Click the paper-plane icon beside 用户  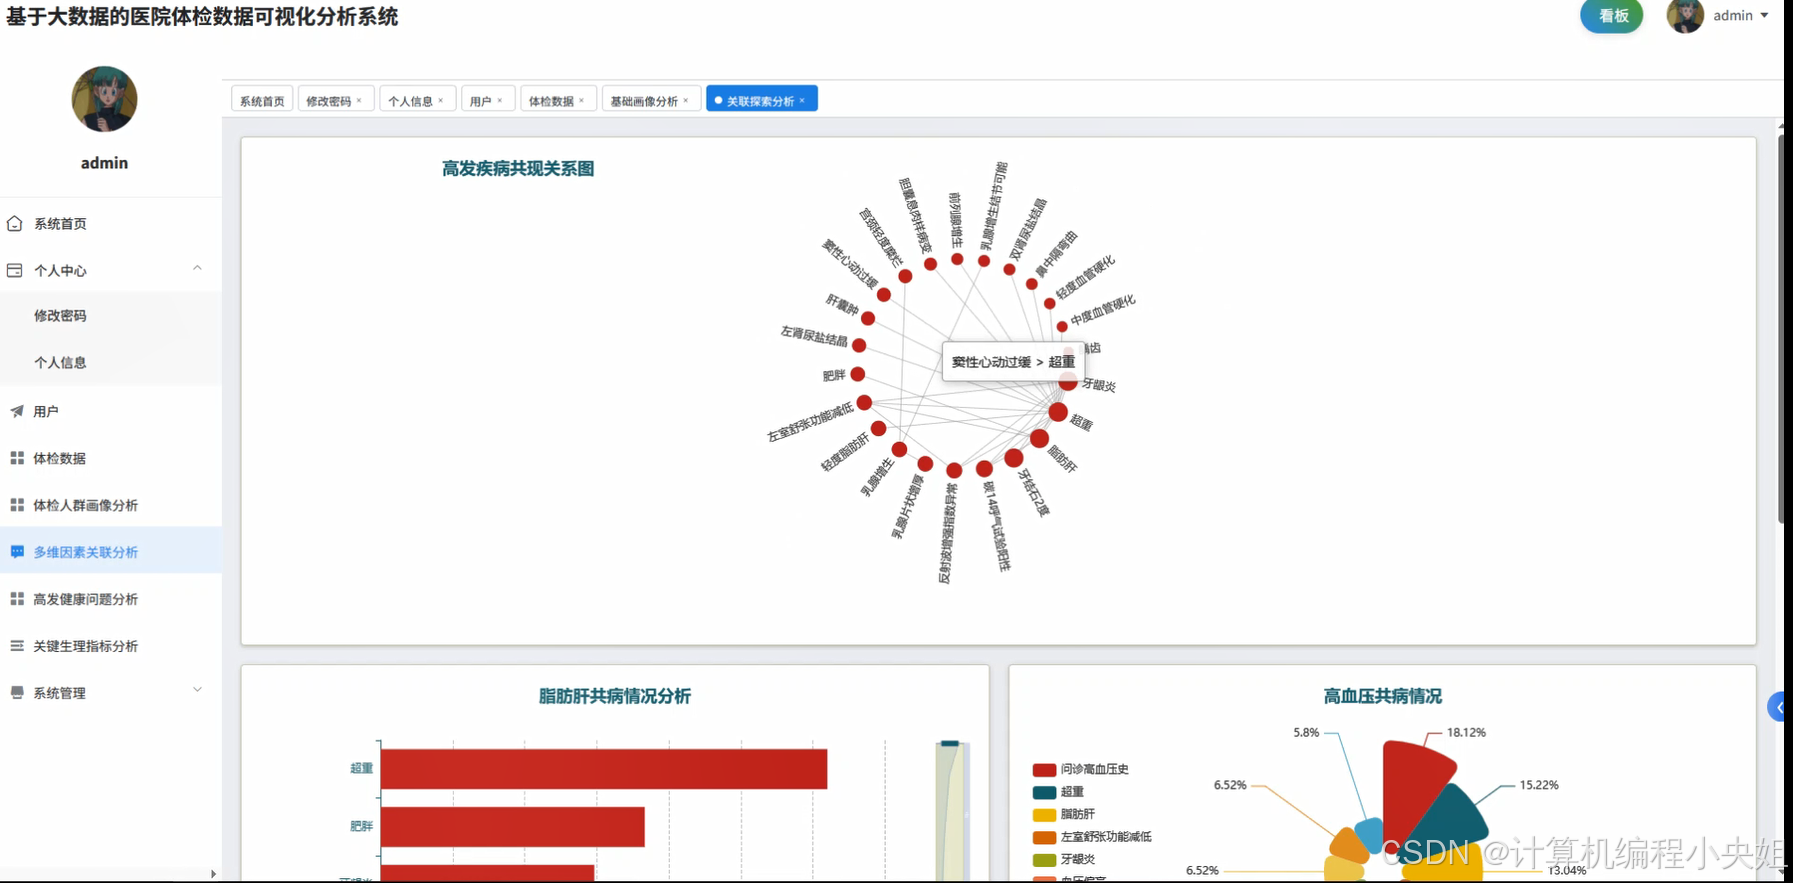point(17,411)
